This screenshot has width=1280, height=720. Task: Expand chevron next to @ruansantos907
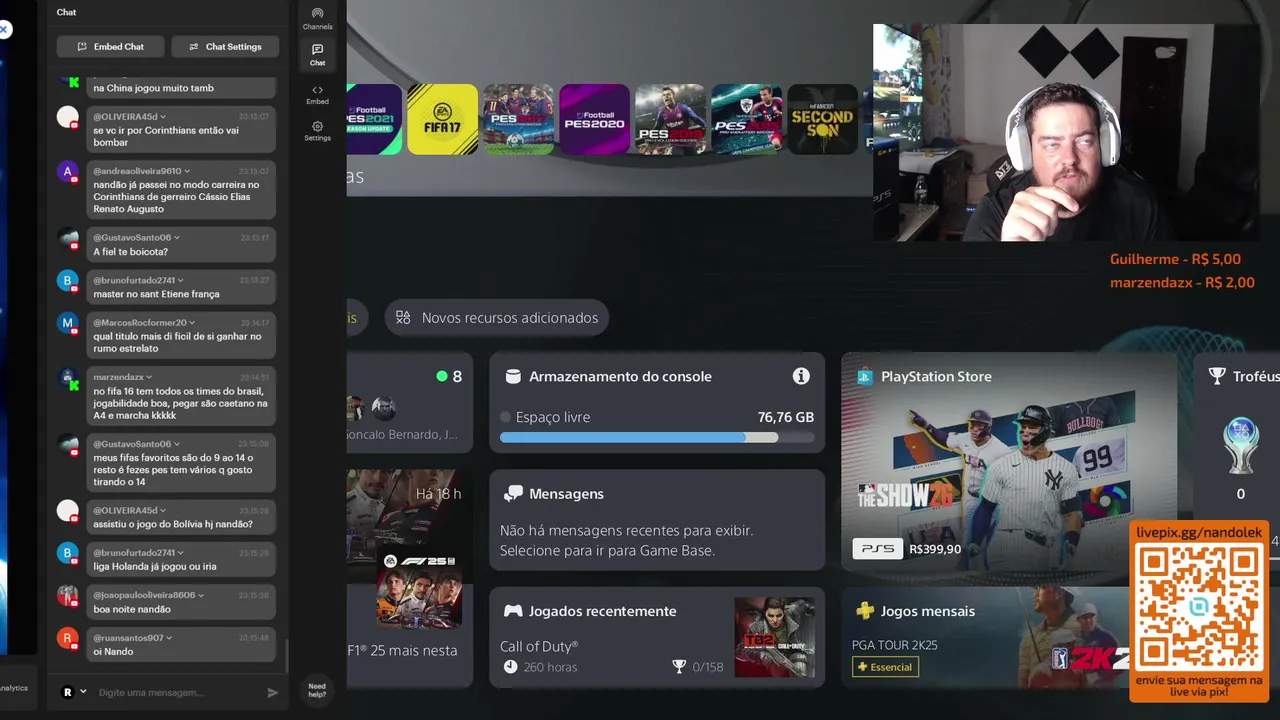click(169, 638)
